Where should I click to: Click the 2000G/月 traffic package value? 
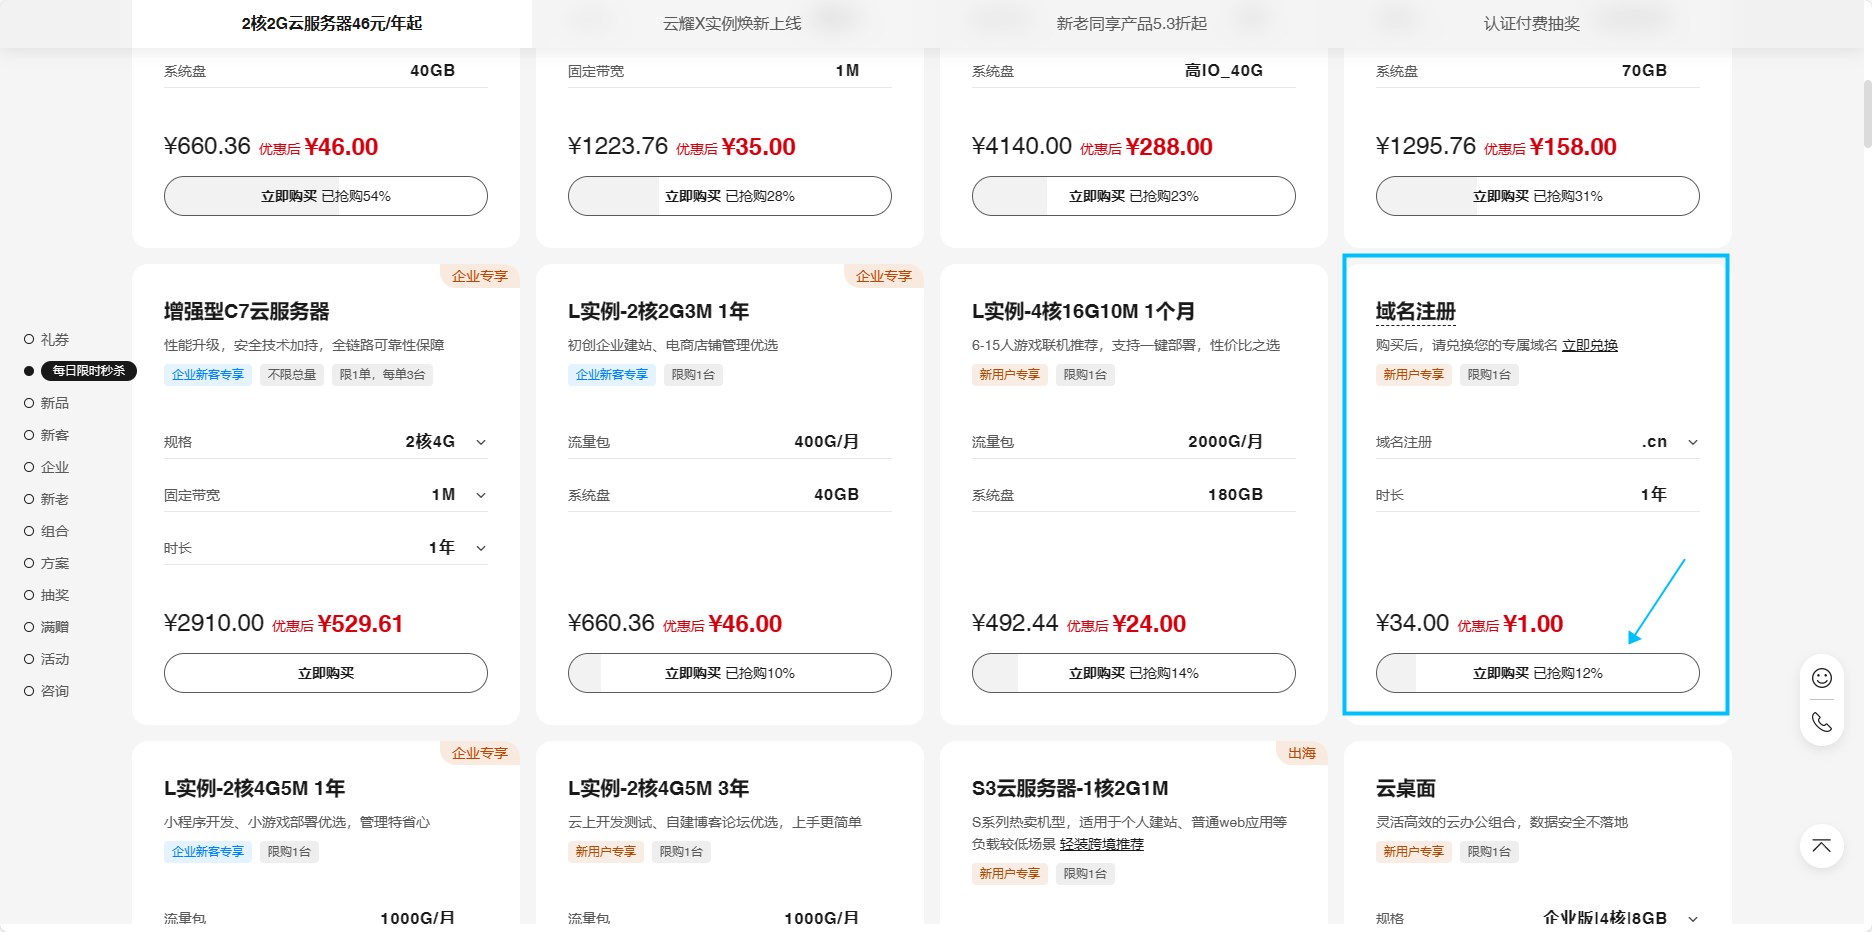[1226, 442]
